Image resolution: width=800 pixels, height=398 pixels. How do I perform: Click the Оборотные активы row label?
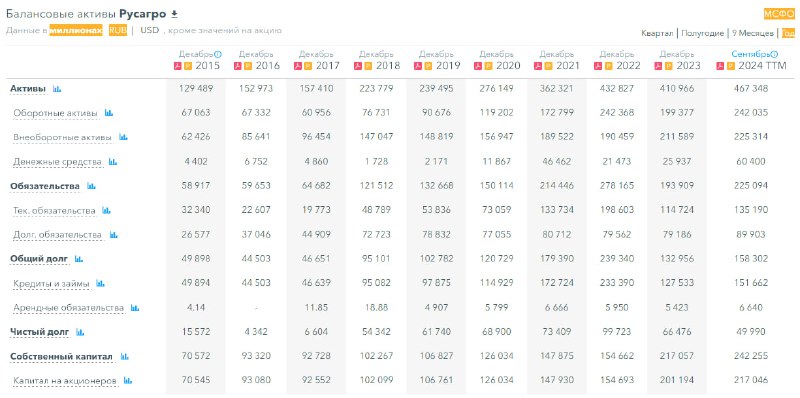pyautogui.click(x=56, y=113)
